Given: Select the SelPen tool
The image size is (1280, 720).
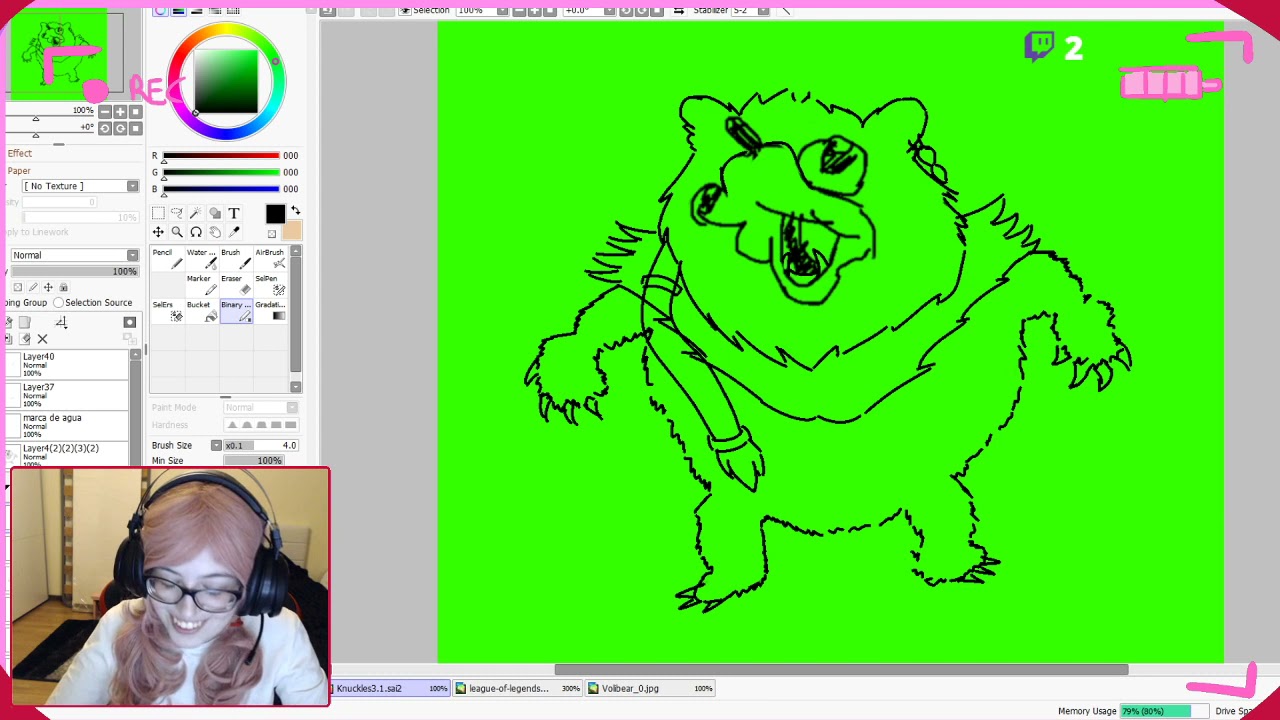Looking at the screenshot, I should point(270,284).
